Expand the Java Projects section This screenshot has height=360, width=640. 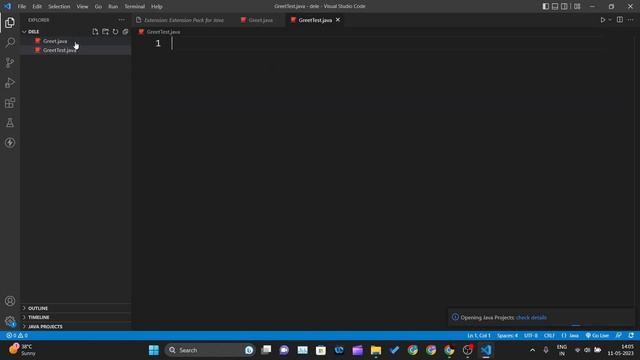(x=45, y=327)
